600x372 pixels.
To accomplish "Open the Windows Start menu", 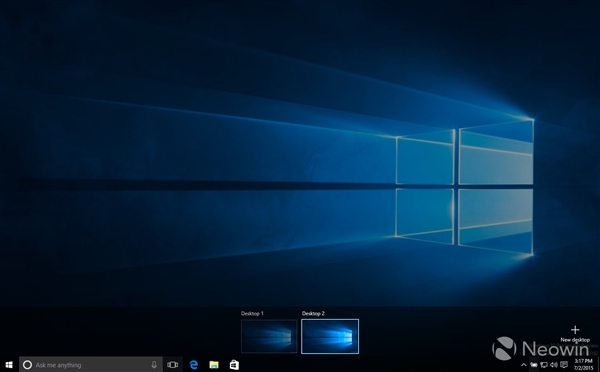I will [9, 365].
